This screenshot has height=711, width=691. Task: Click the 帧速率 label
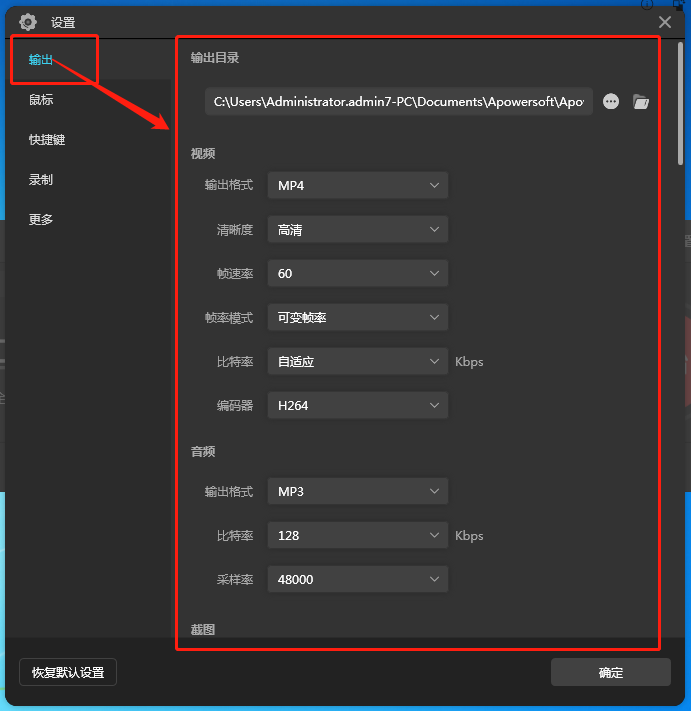(235, 274)
